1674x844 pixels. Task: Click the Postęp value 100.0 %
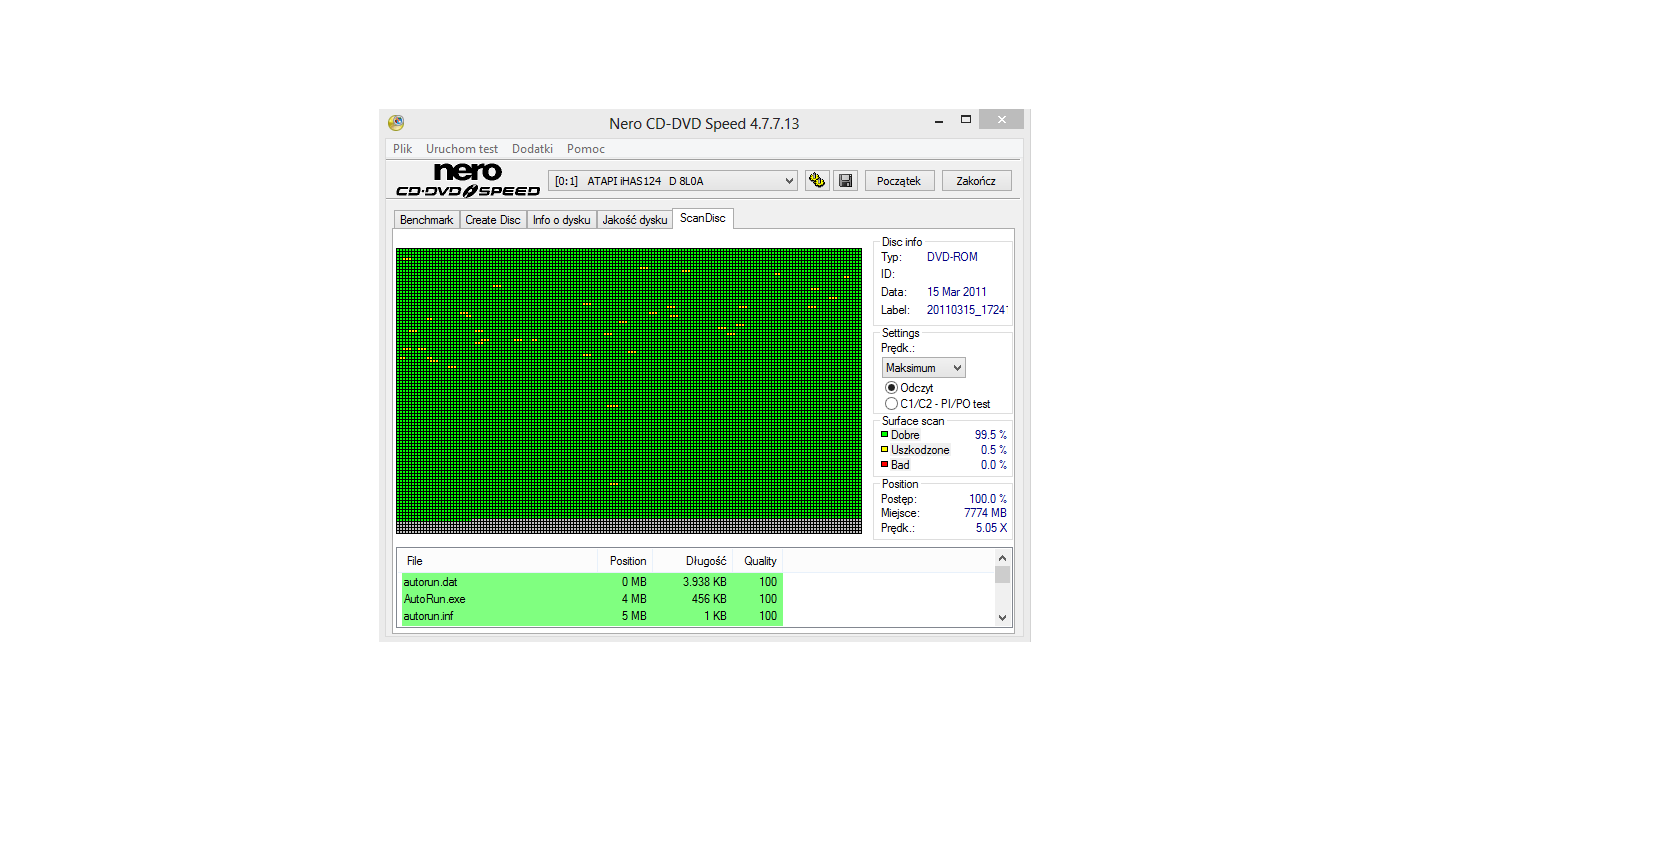click(988, 499)
